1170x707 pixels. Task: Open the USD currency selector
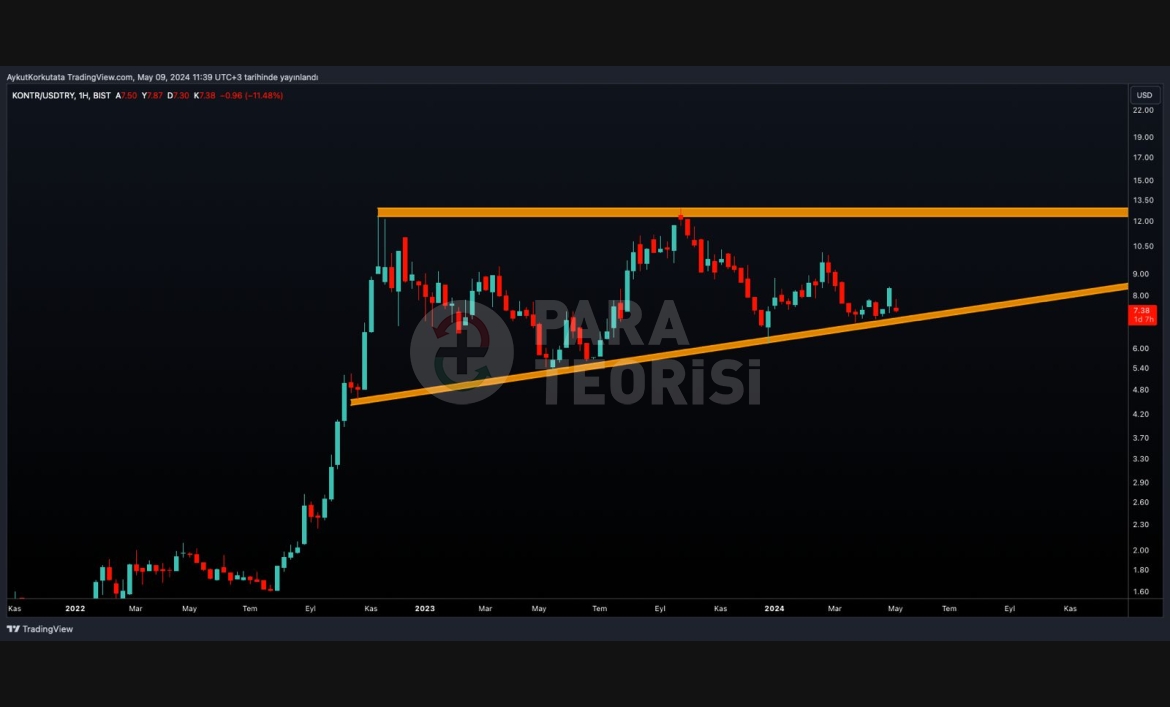(x=1144, y=95)
